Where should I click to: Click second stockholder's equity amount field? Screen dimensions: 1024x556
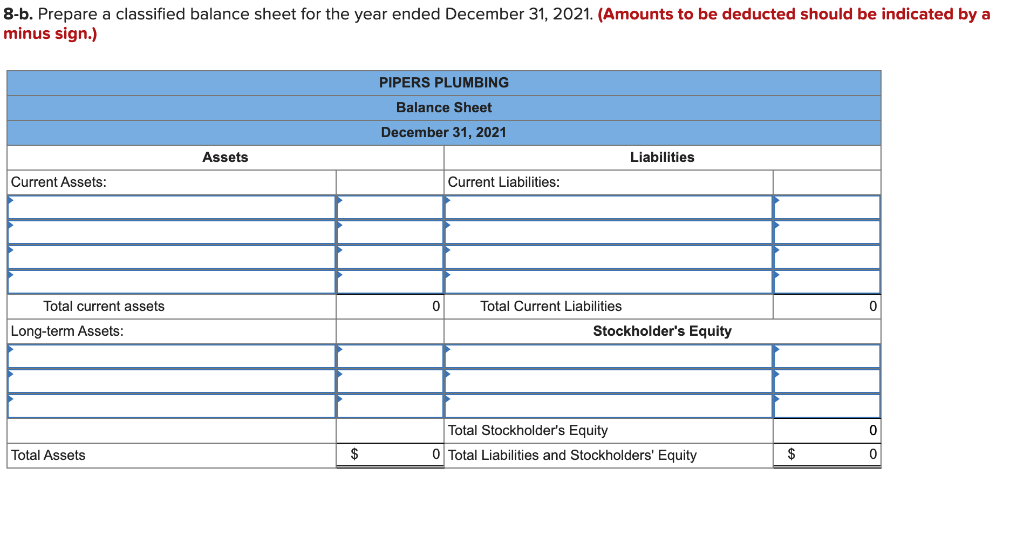[827, 381]
